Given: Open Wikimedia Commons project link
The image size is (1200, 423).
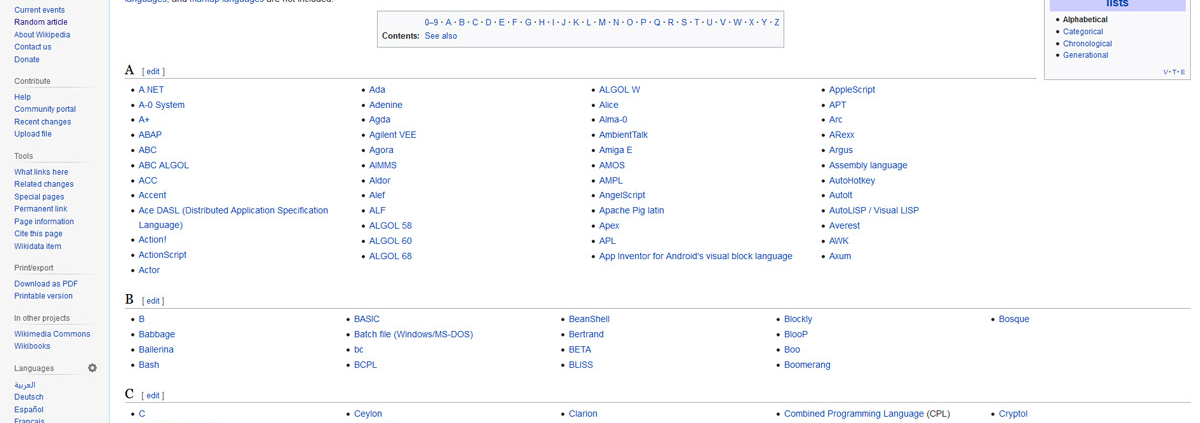Looking at the screenshot, I should 52,334.
